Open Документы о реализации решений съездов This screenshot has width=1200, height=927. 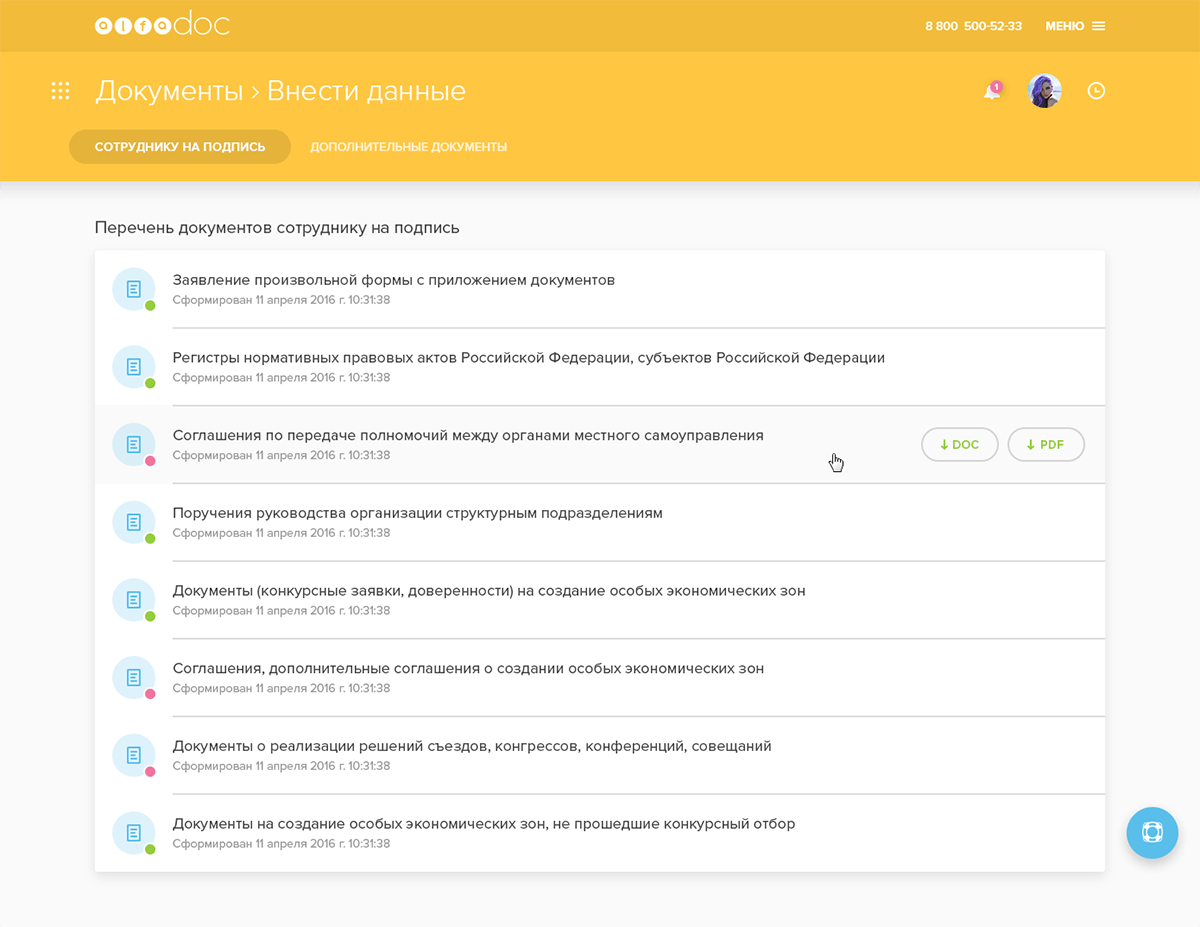[471, 746]
